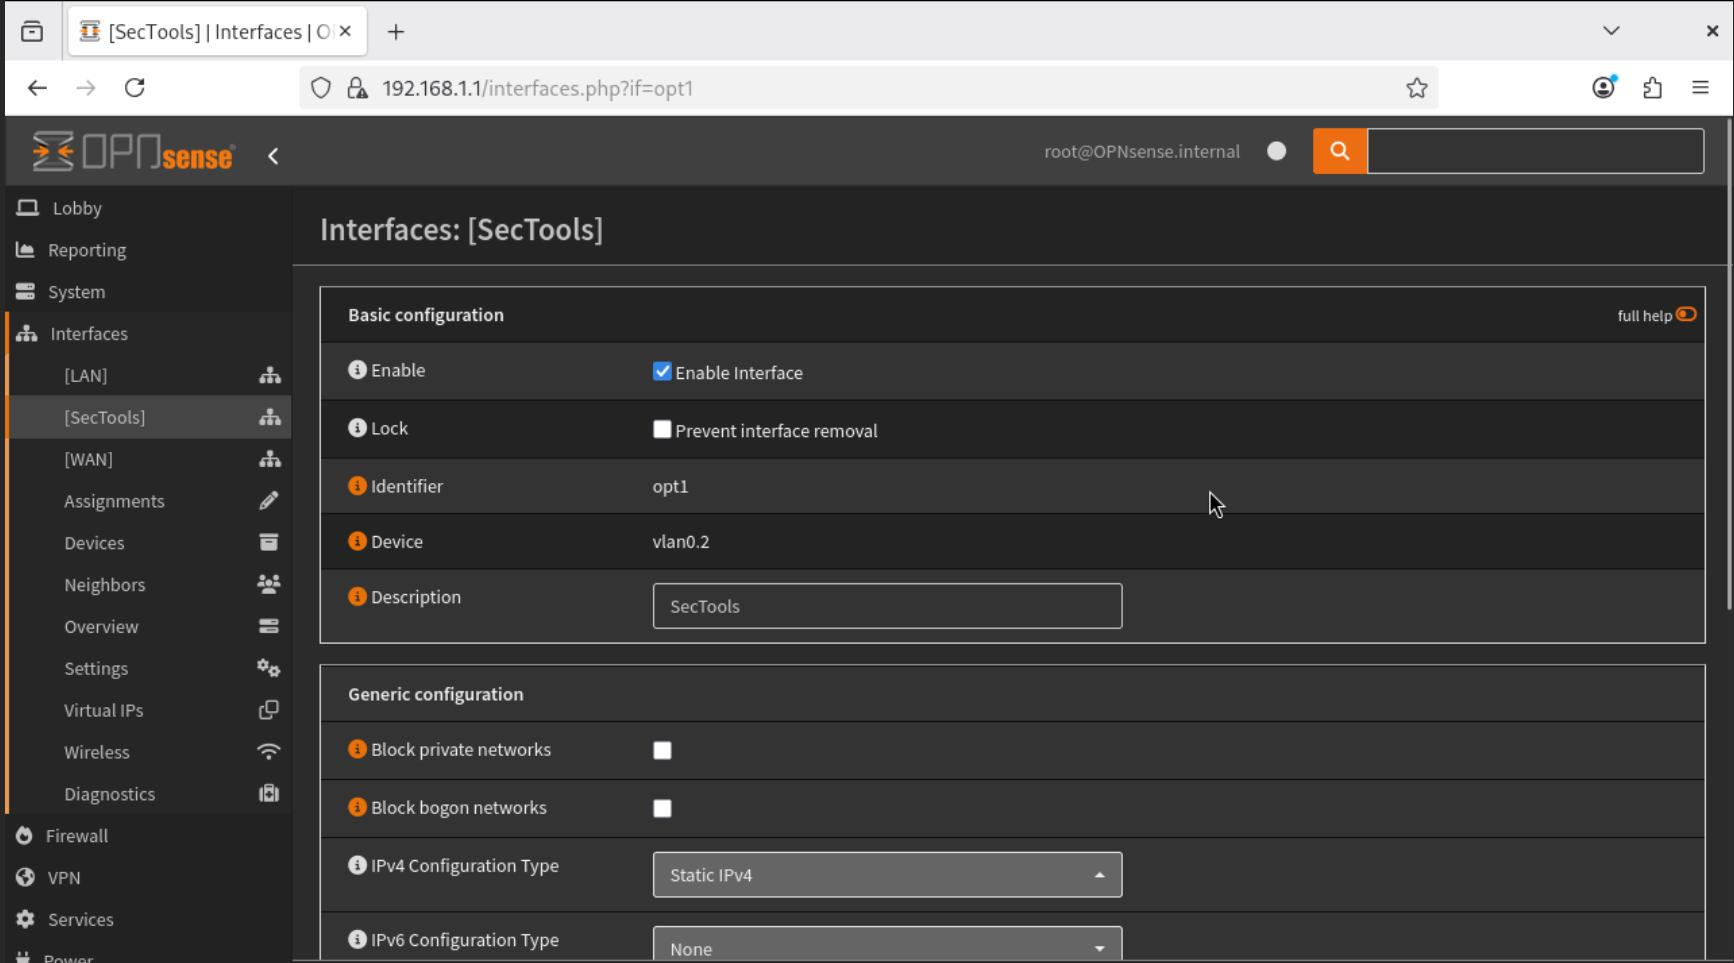
Task: Click the info icon next to Enable
Action: (x=357, y=370)
